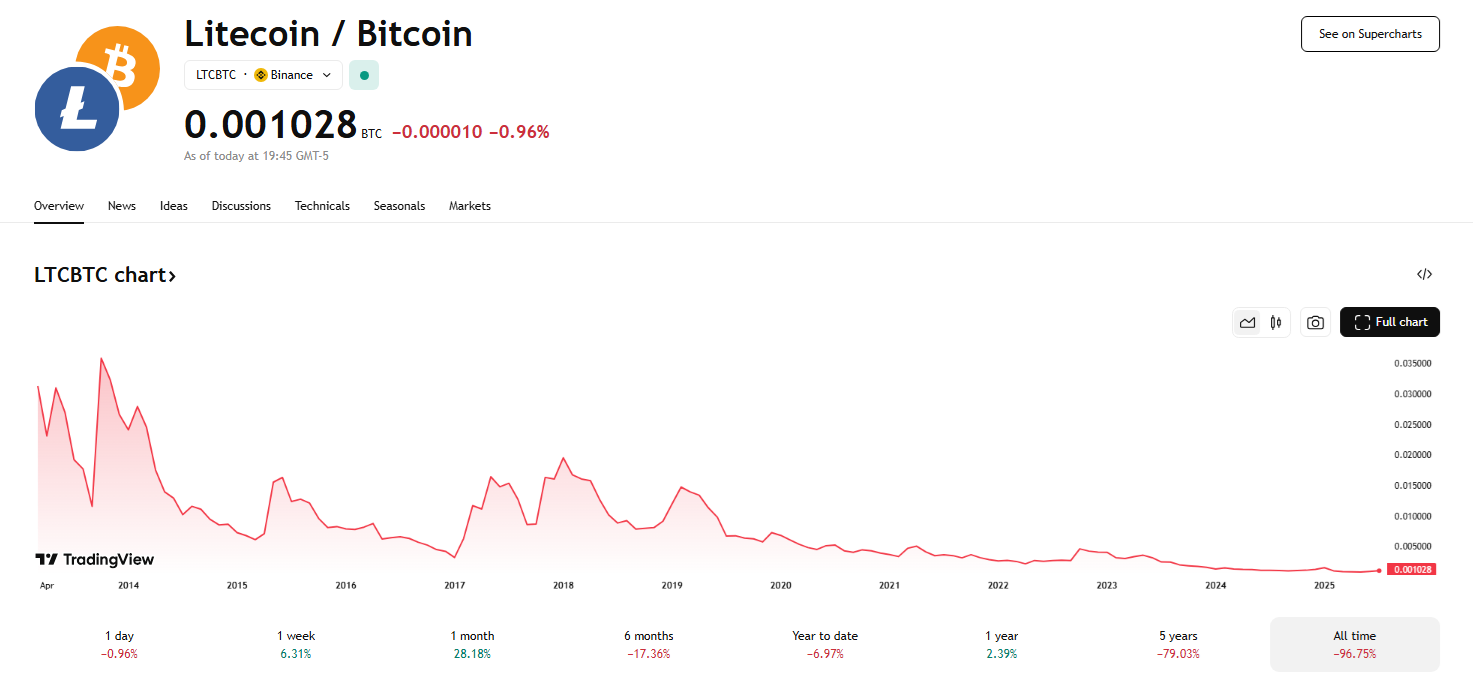Click the Litecoin / Bitcoin page title

click(328, 34)
